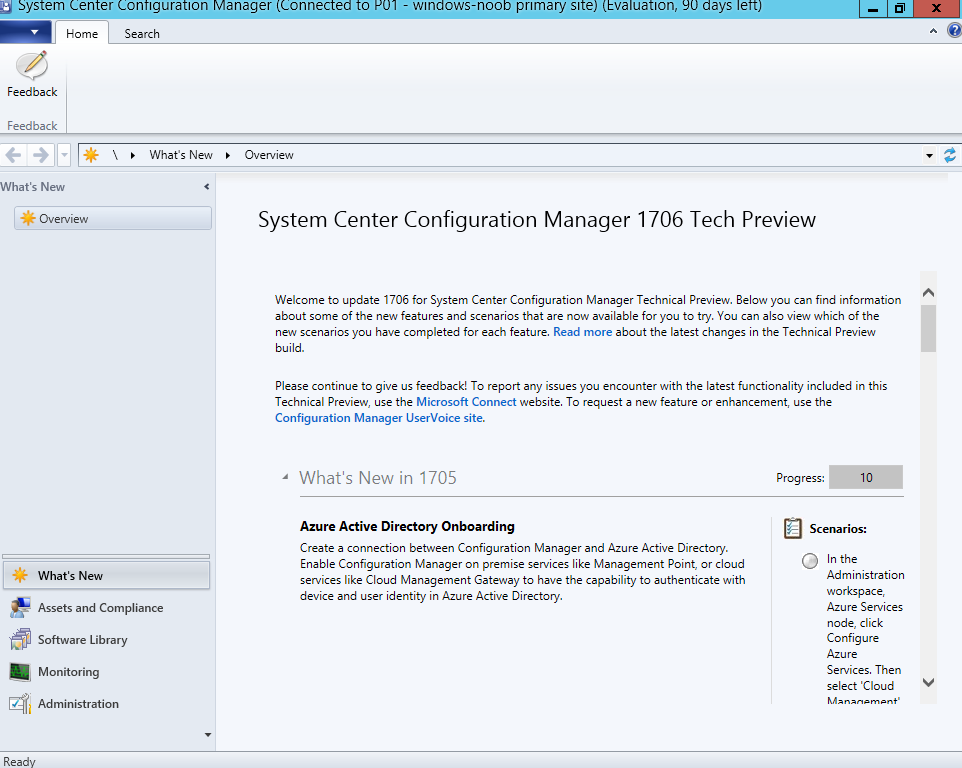The width and height of the screenshot is (962, 768).
Task: Select Overview in the breadcrumb path
Action: click(x=269, y=155)
